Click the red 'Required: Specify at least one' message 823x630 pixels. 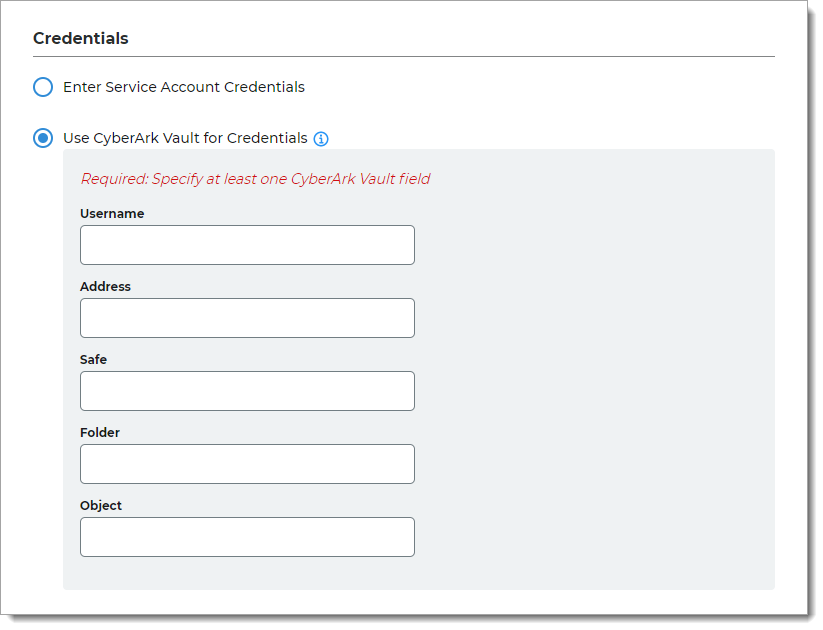tap(255, 179)
